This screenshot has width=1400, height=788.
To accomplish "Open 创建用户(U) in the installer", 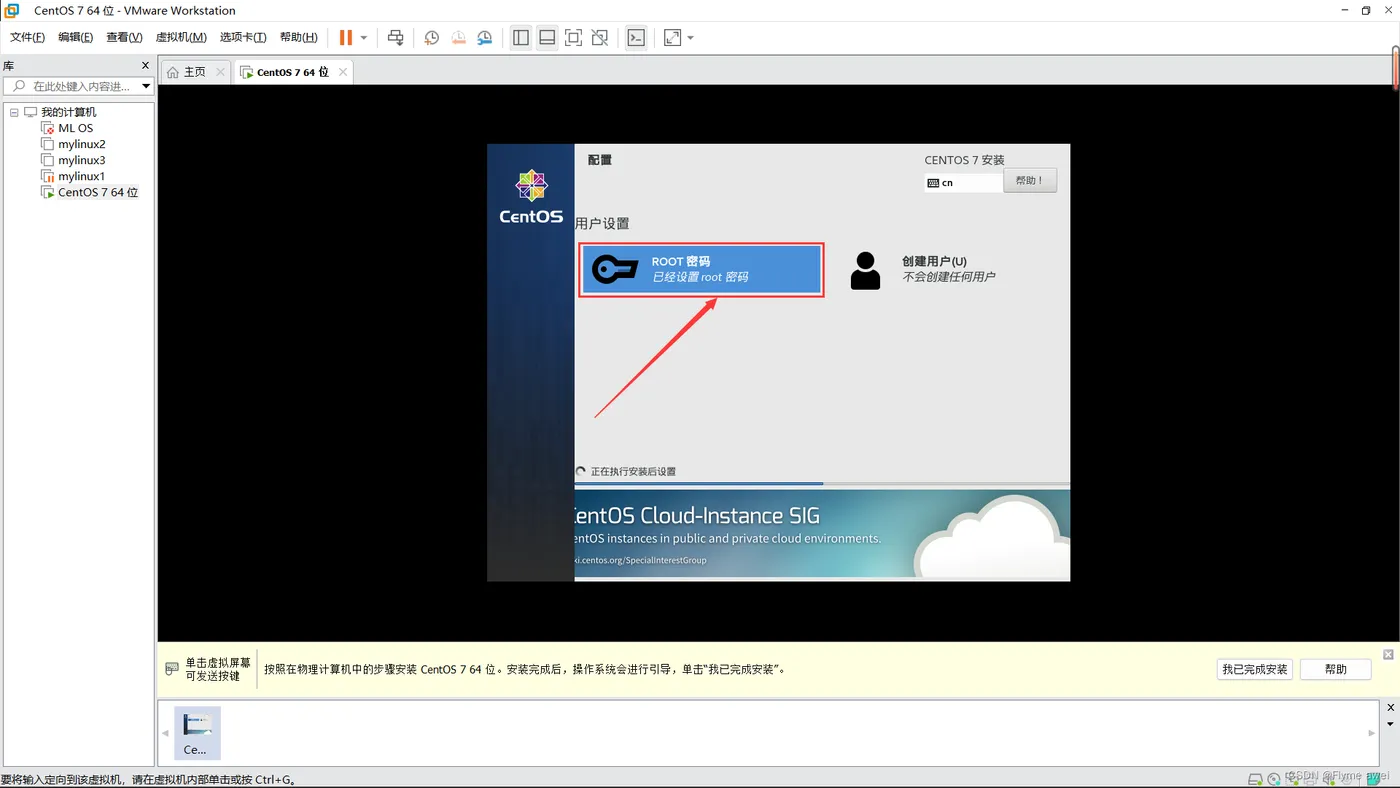I will (x=922, y=269).
